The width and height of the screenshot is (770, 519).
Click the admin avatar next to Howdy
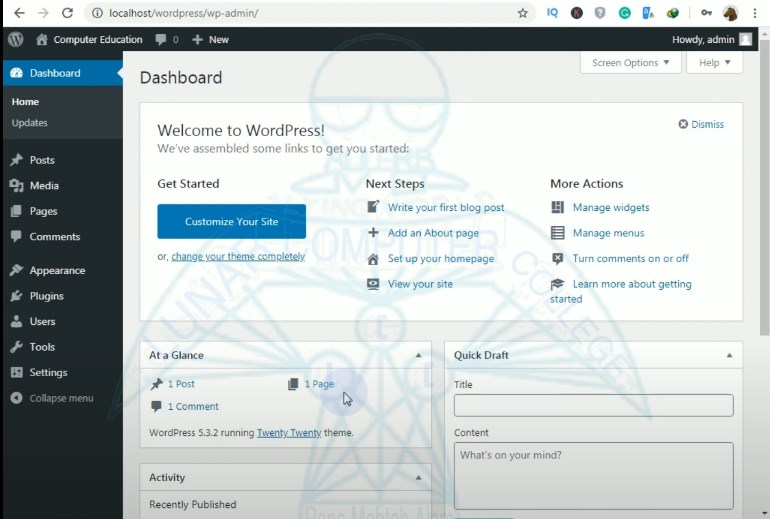pos(745,39)
